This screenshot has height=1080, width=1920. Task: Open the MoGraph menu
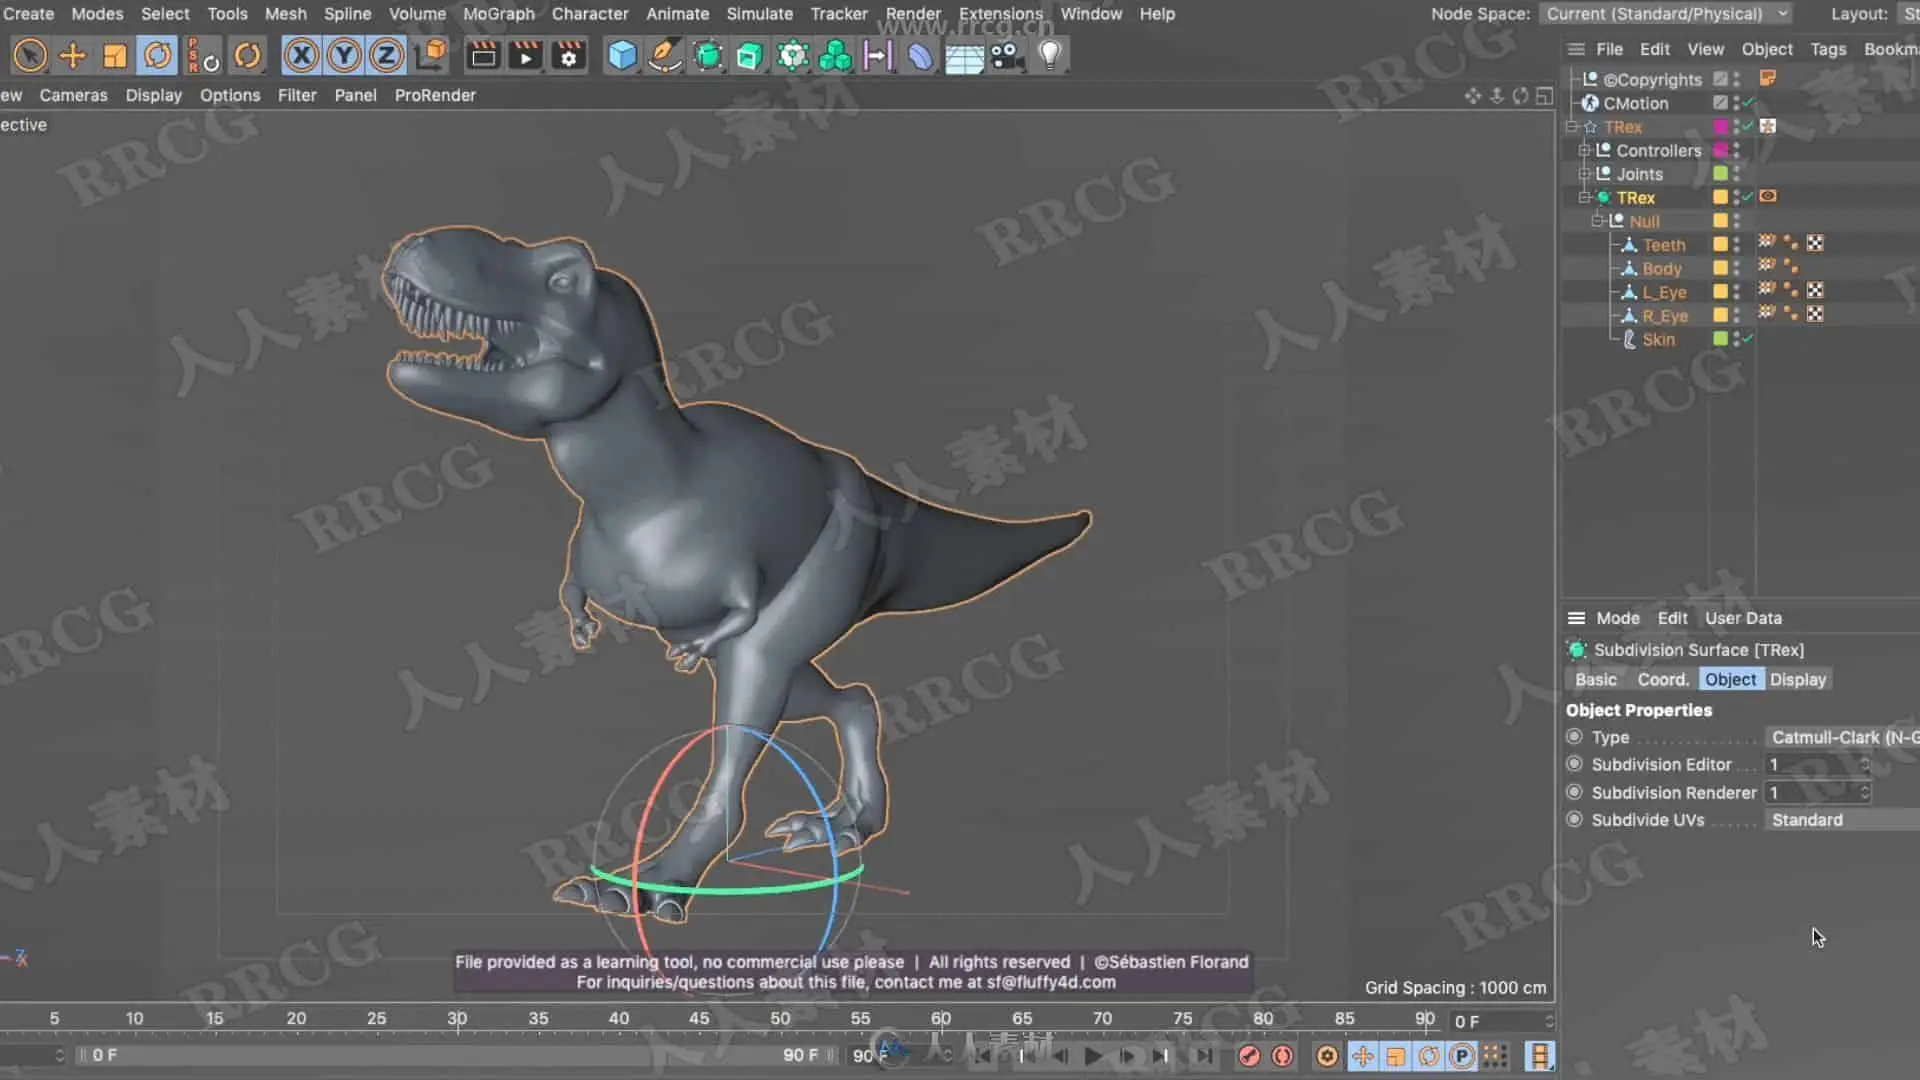click(x=498, y=14)
